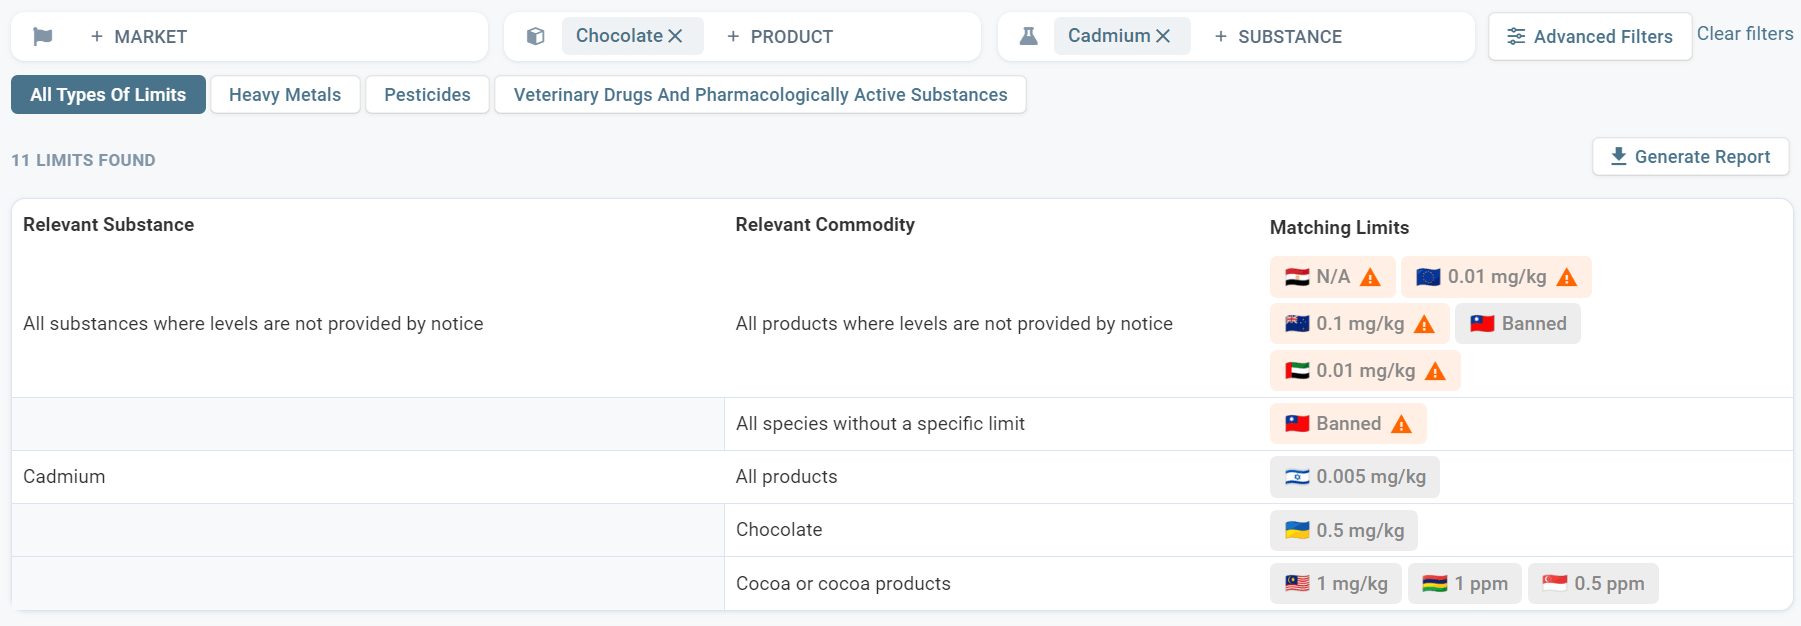Click warning icon in species row Banned chip
This screenshot has width=1801, height=626.
[x=1402, y=424]
